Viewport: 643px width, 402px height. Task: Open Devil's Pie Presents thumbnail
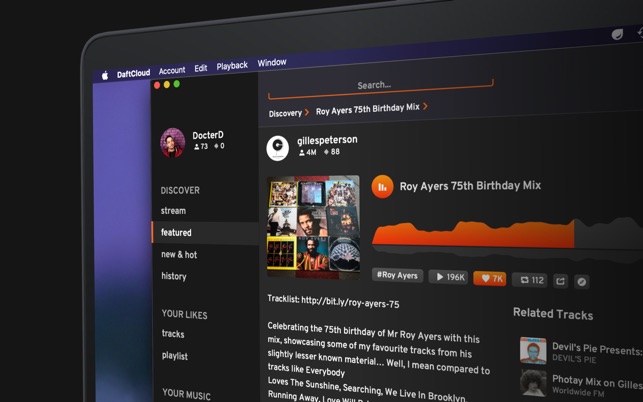[x=533, y=351]
